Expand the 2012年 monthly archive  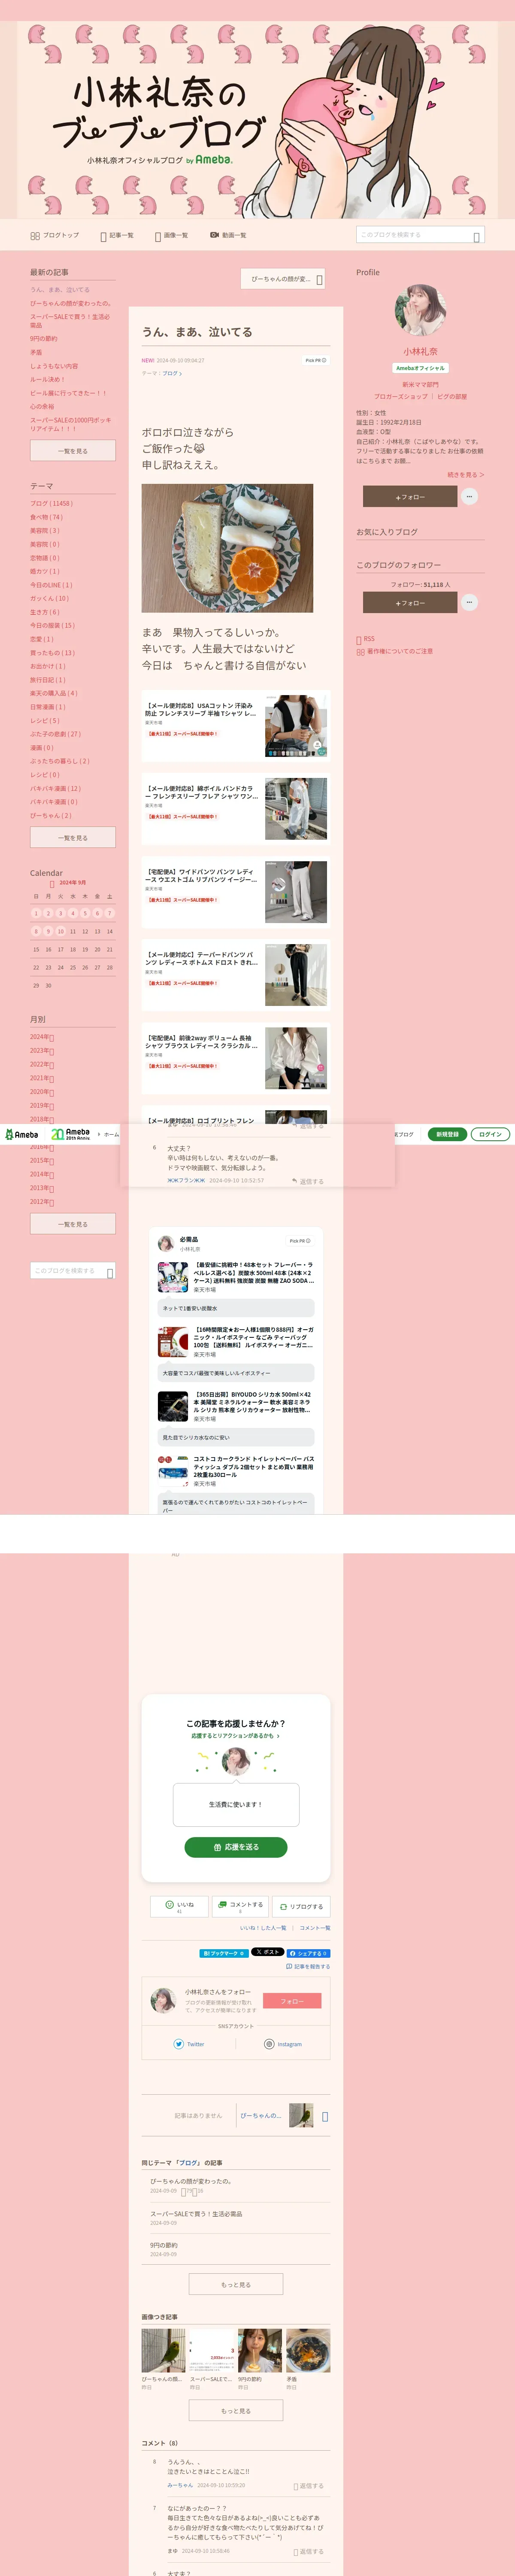[42, 1202]
